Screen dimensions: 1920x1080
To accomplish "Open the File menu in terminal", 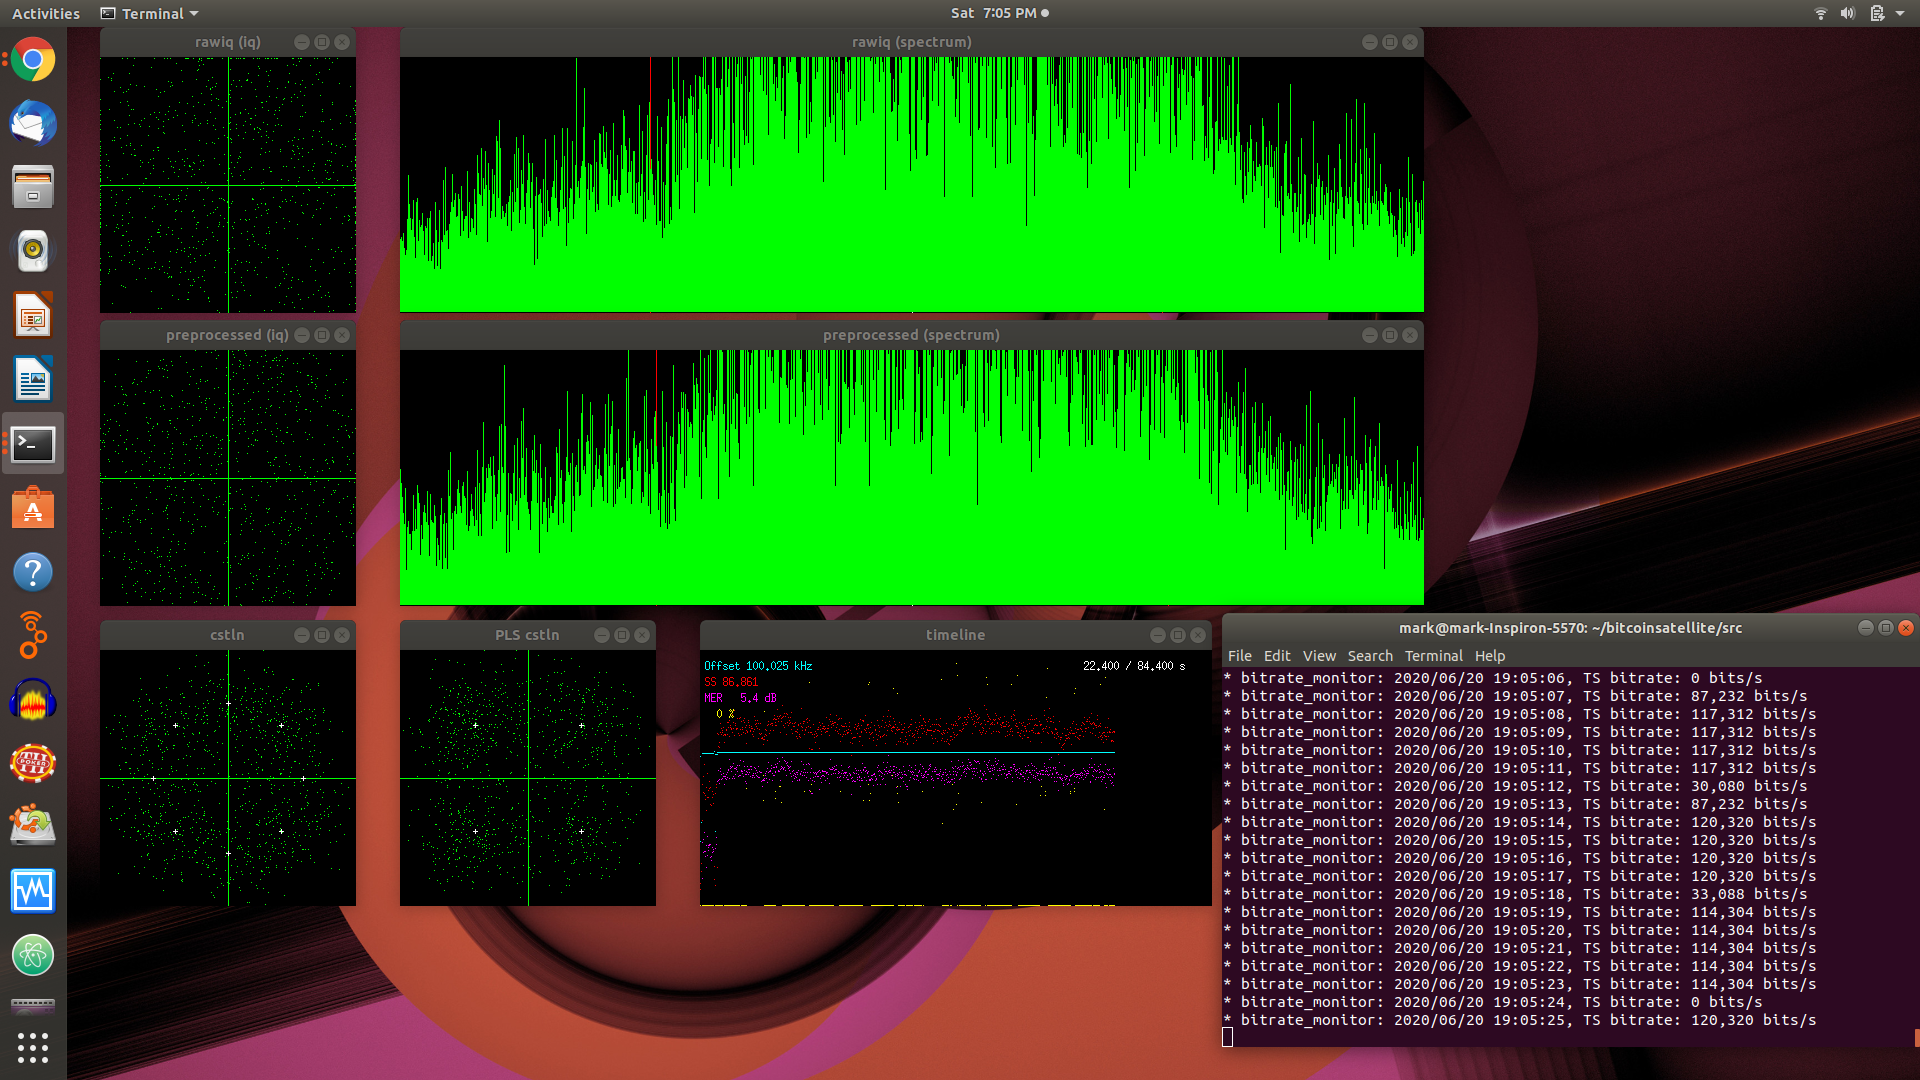I will [1239, 656].
